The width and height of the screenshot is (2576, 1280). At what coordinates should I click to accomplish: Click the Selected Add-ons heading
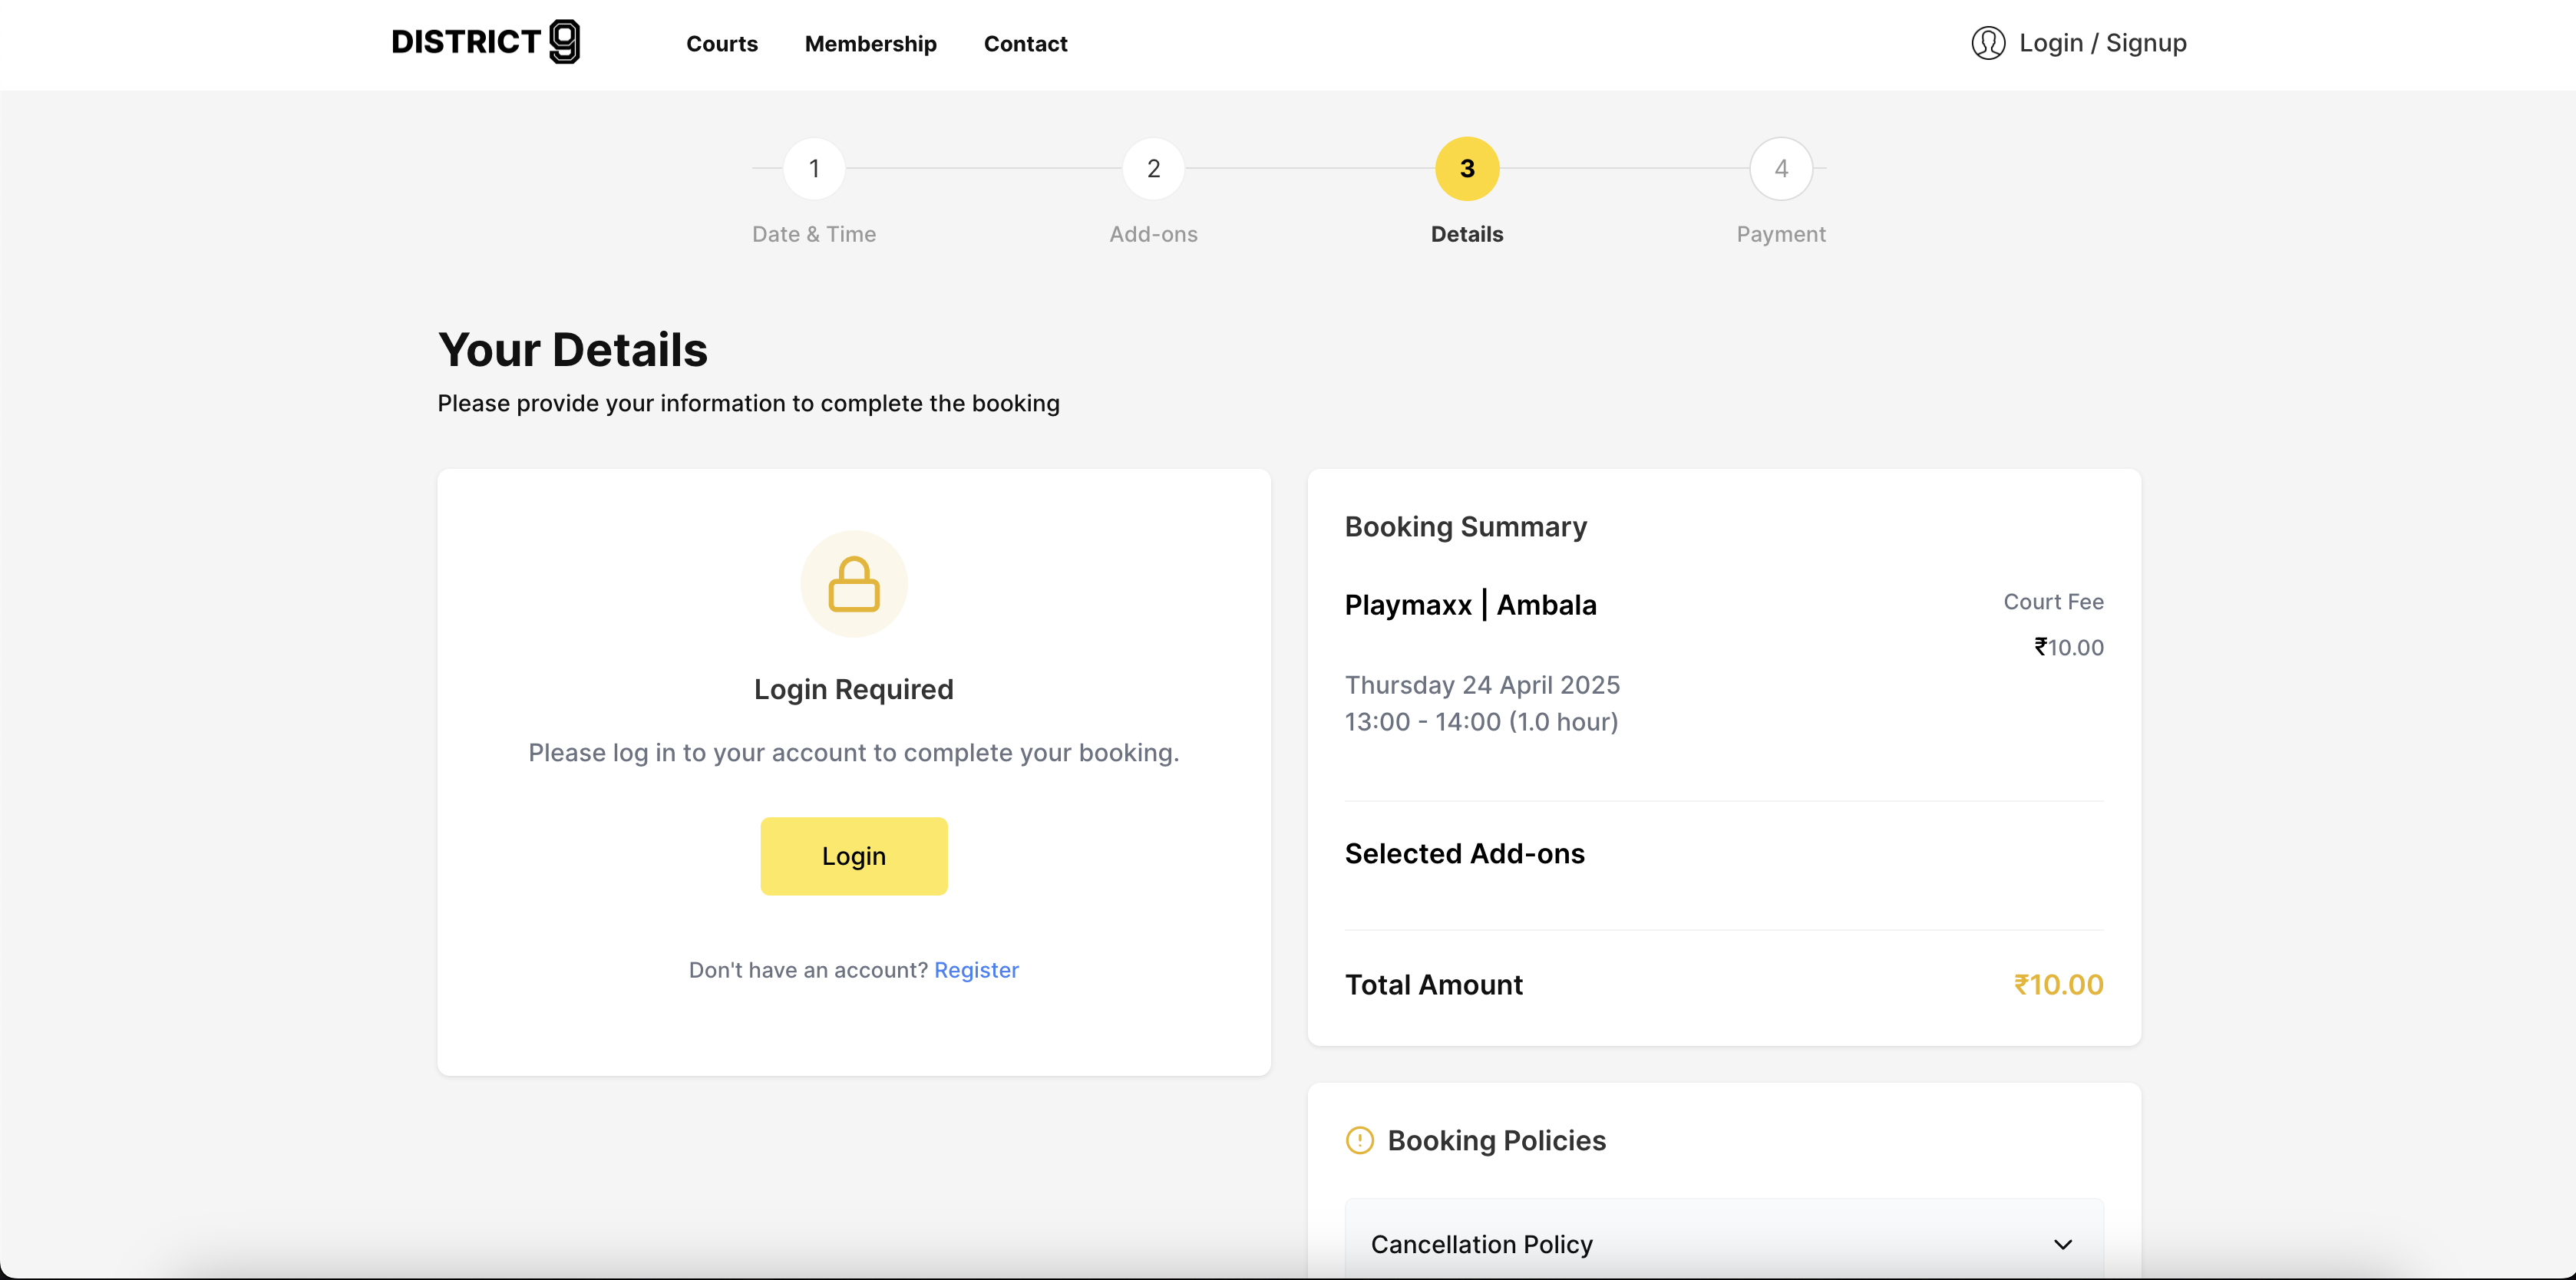coord(1464,854)
